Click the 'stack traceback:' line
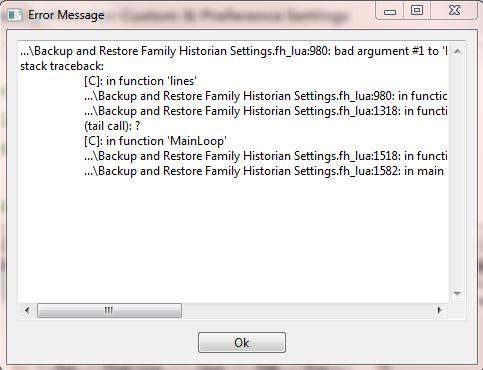 click(62, 66)
